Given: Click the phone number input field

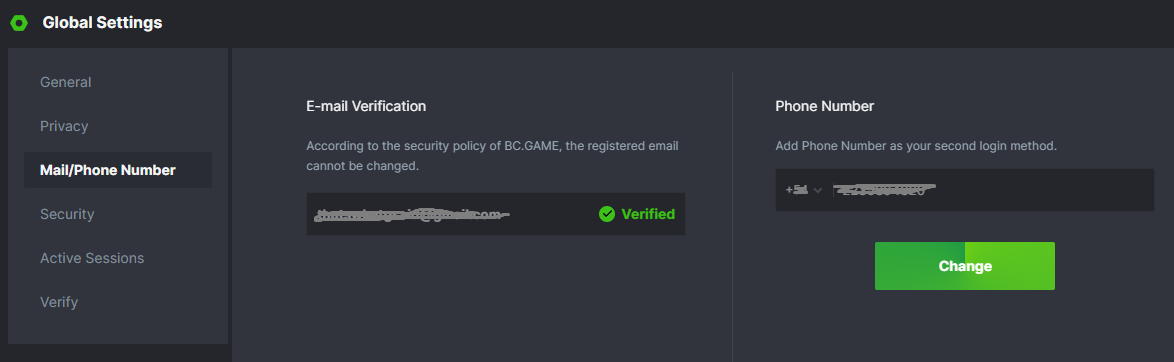Looking at the screenshot, I should (992, 190).
